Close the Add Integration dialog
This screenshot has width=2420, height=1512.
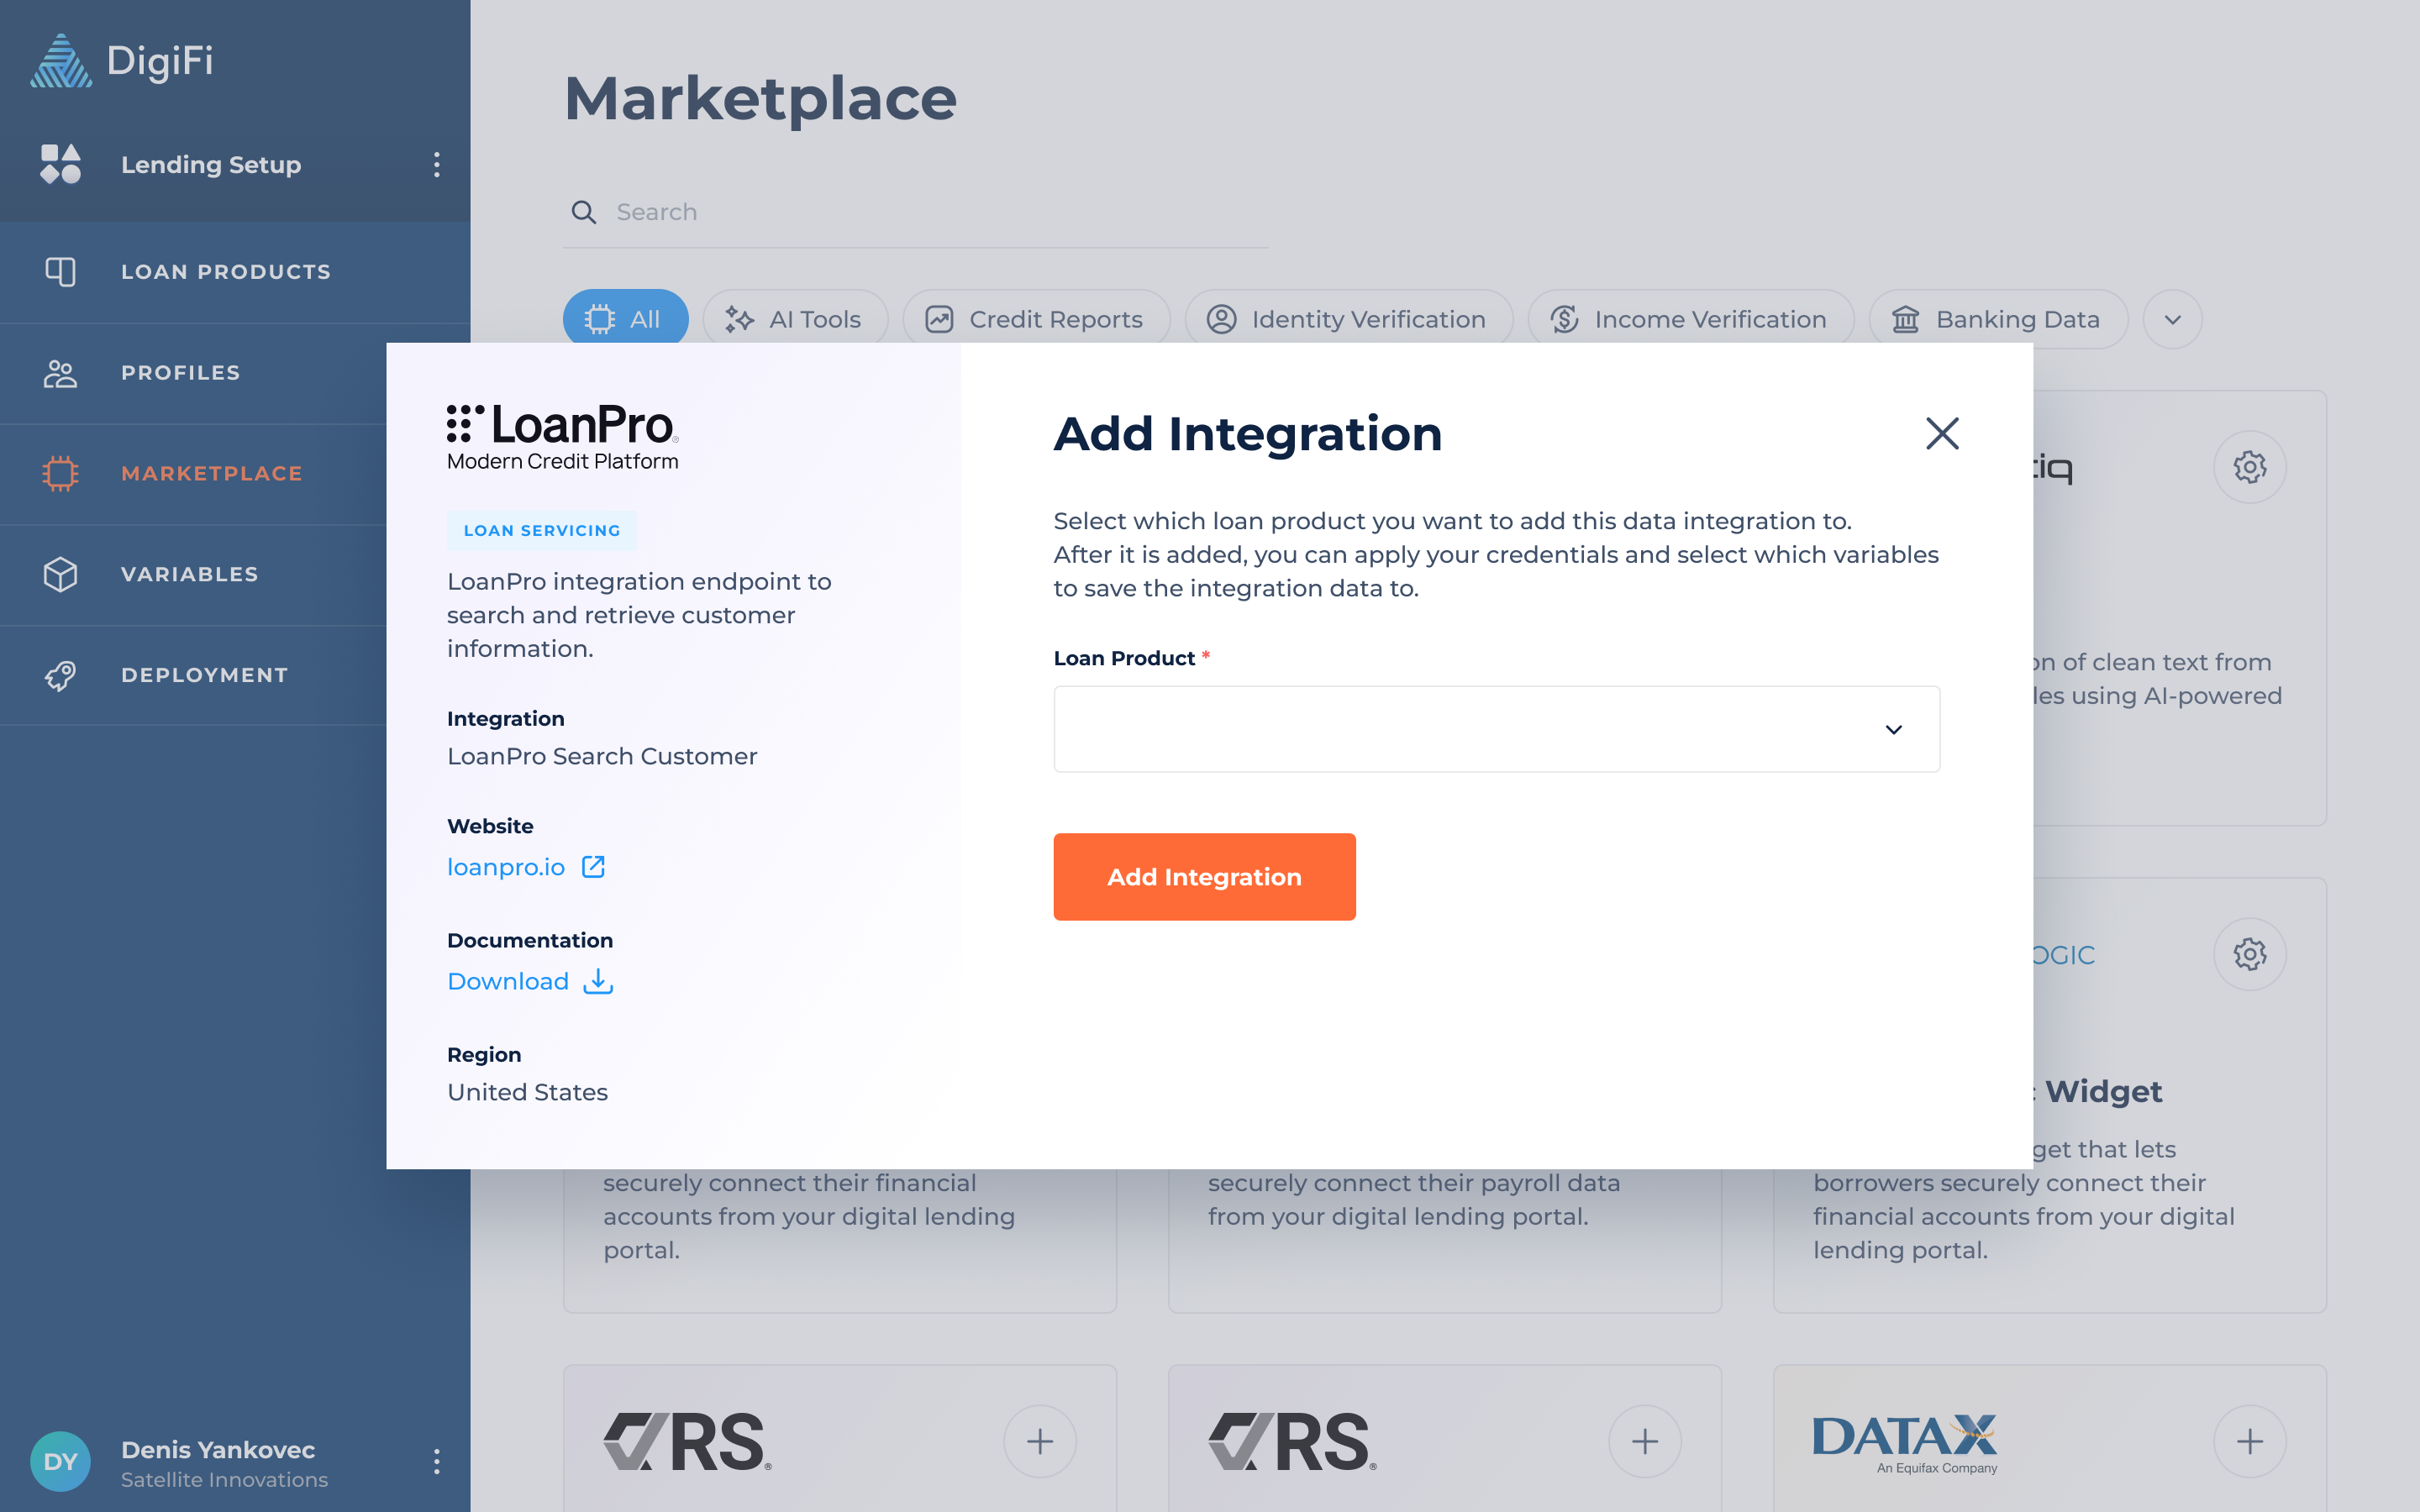pos(1942,433)
